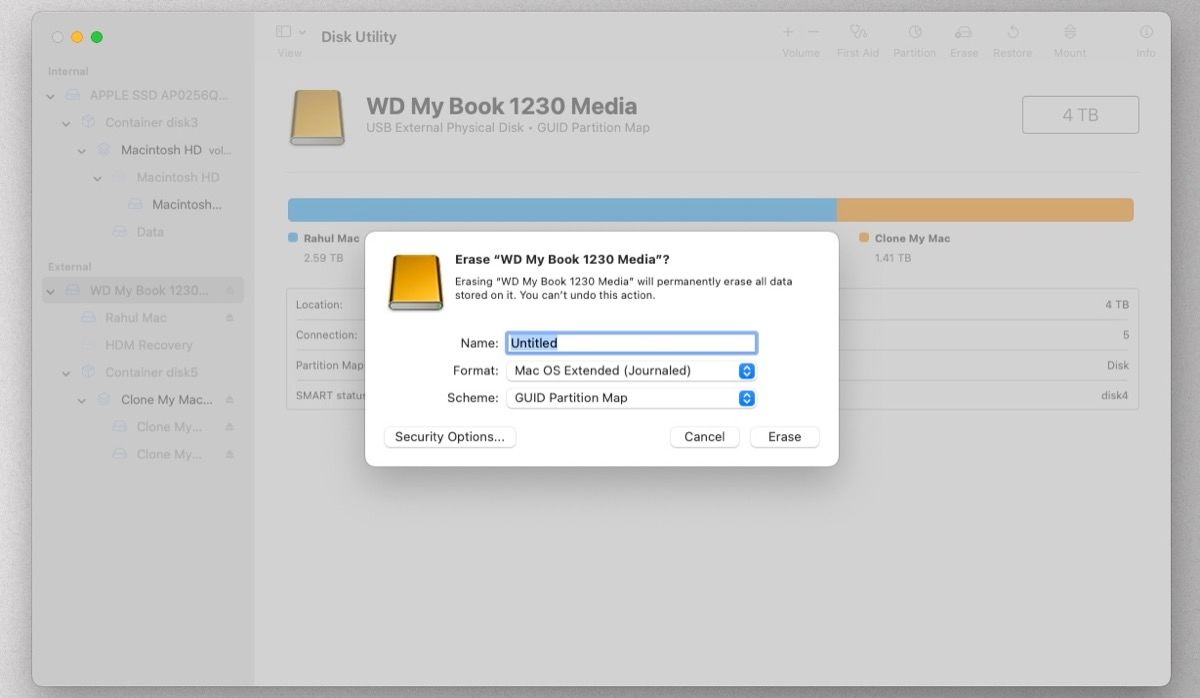
Task: Select APPLE SSD AP0256Q in sidebar
Action: [x=143, y=96]
